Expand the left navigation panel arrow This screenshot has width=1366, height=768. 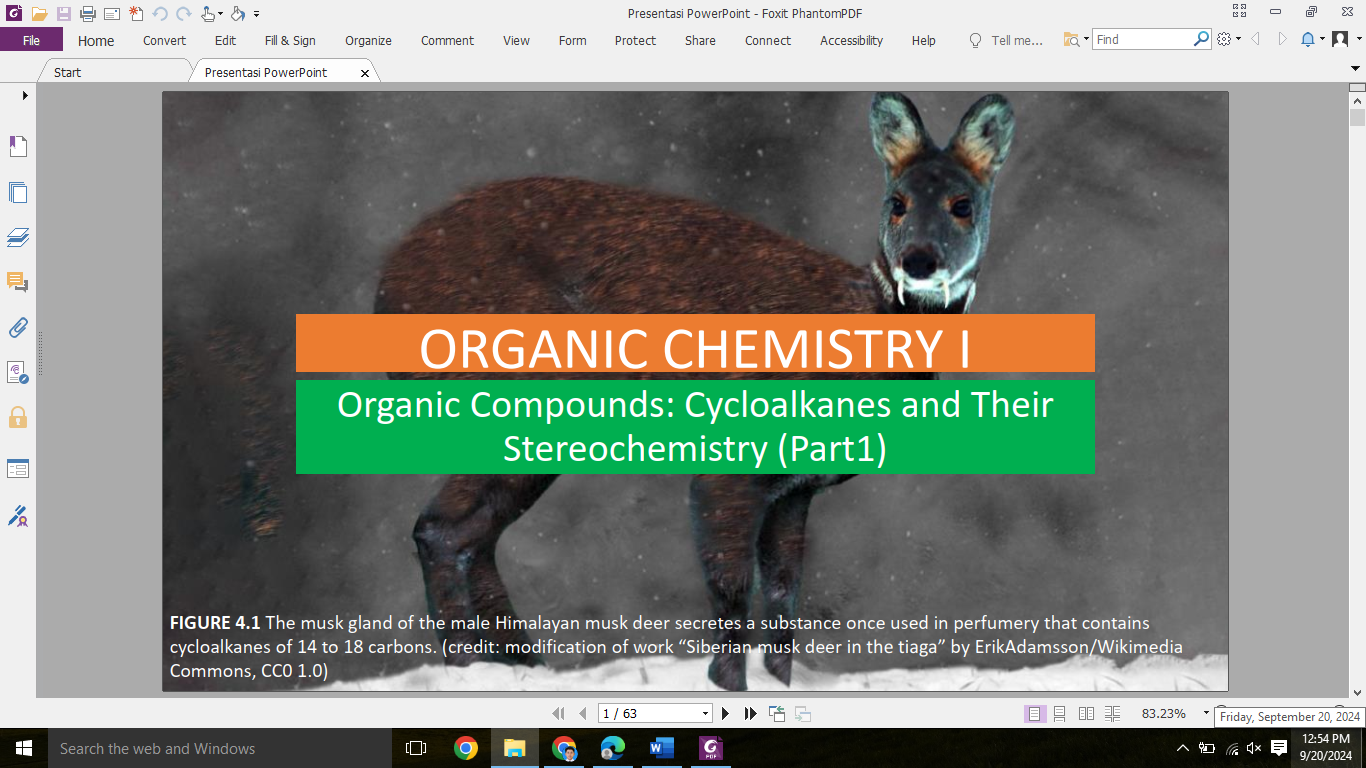tap(25, 95)
